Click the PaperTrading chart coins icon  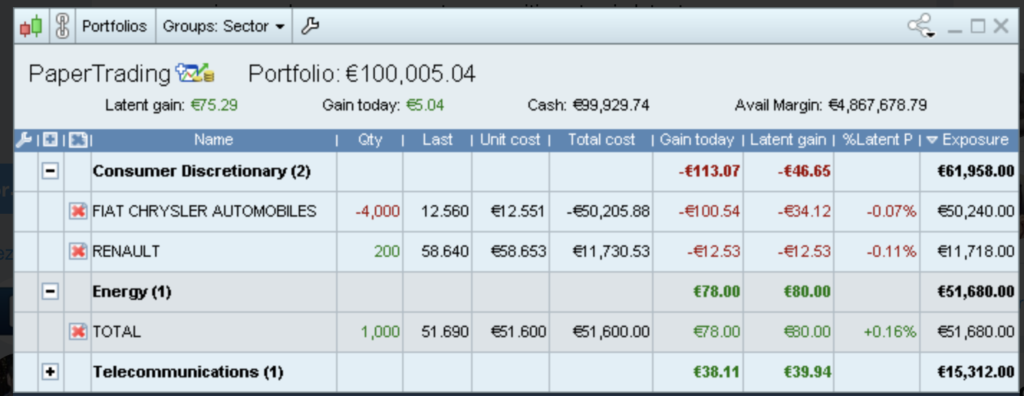pyautogui.click(x=195, y=73)
